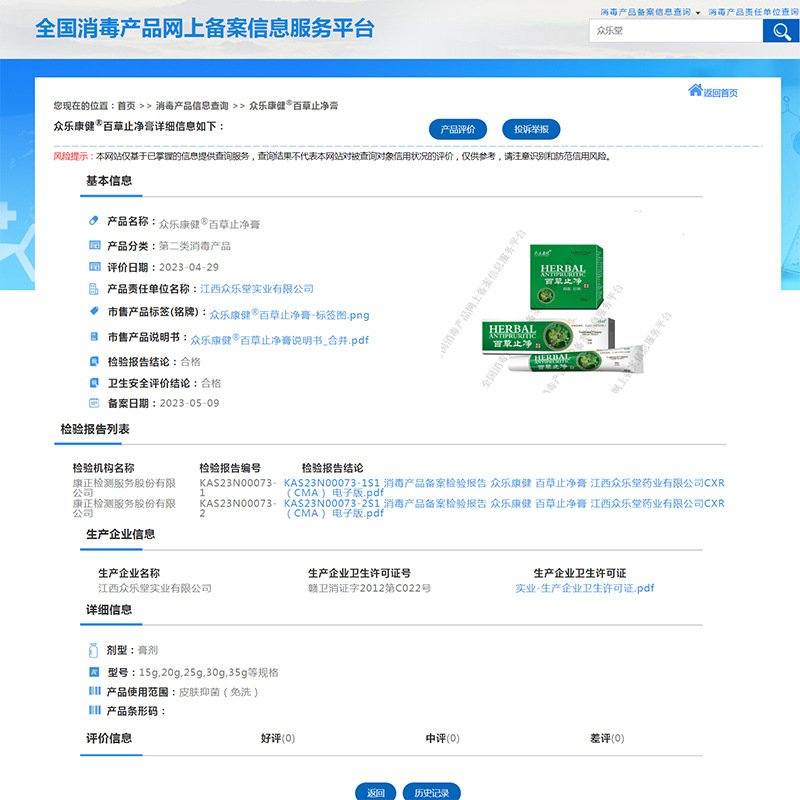Click the 检验报告编号 column header
The image size is (800, 800).
pyautogui.click(x=230, y=468)
